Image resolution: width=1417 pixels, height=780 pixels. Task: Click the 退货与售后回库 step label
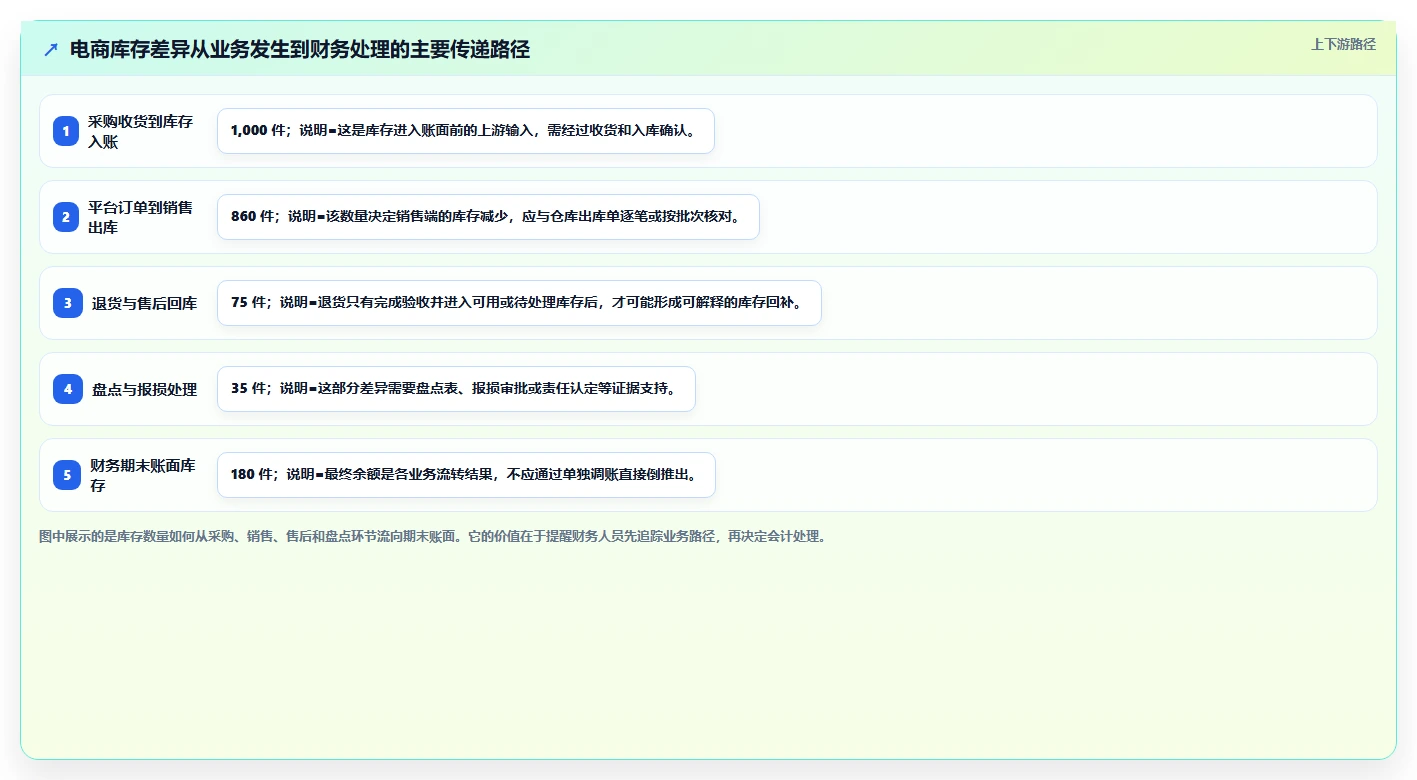pyautogui.click(x=144, y=303)
